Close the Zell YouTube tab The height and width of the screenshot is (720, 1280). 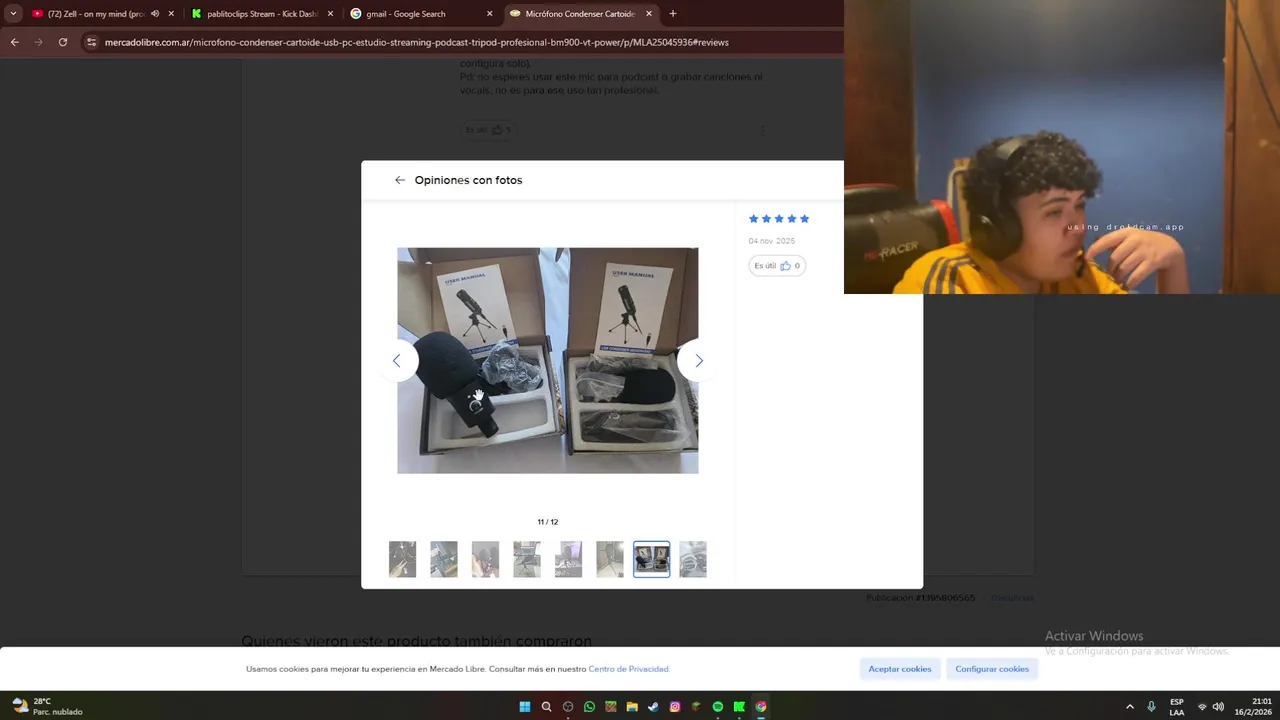171,14
